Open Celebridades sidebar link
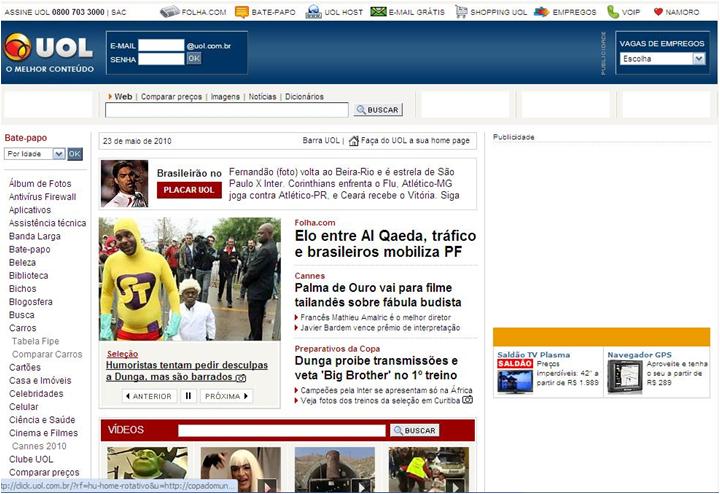This screenshot has height=494, width=720. click(x=36, y=394)
